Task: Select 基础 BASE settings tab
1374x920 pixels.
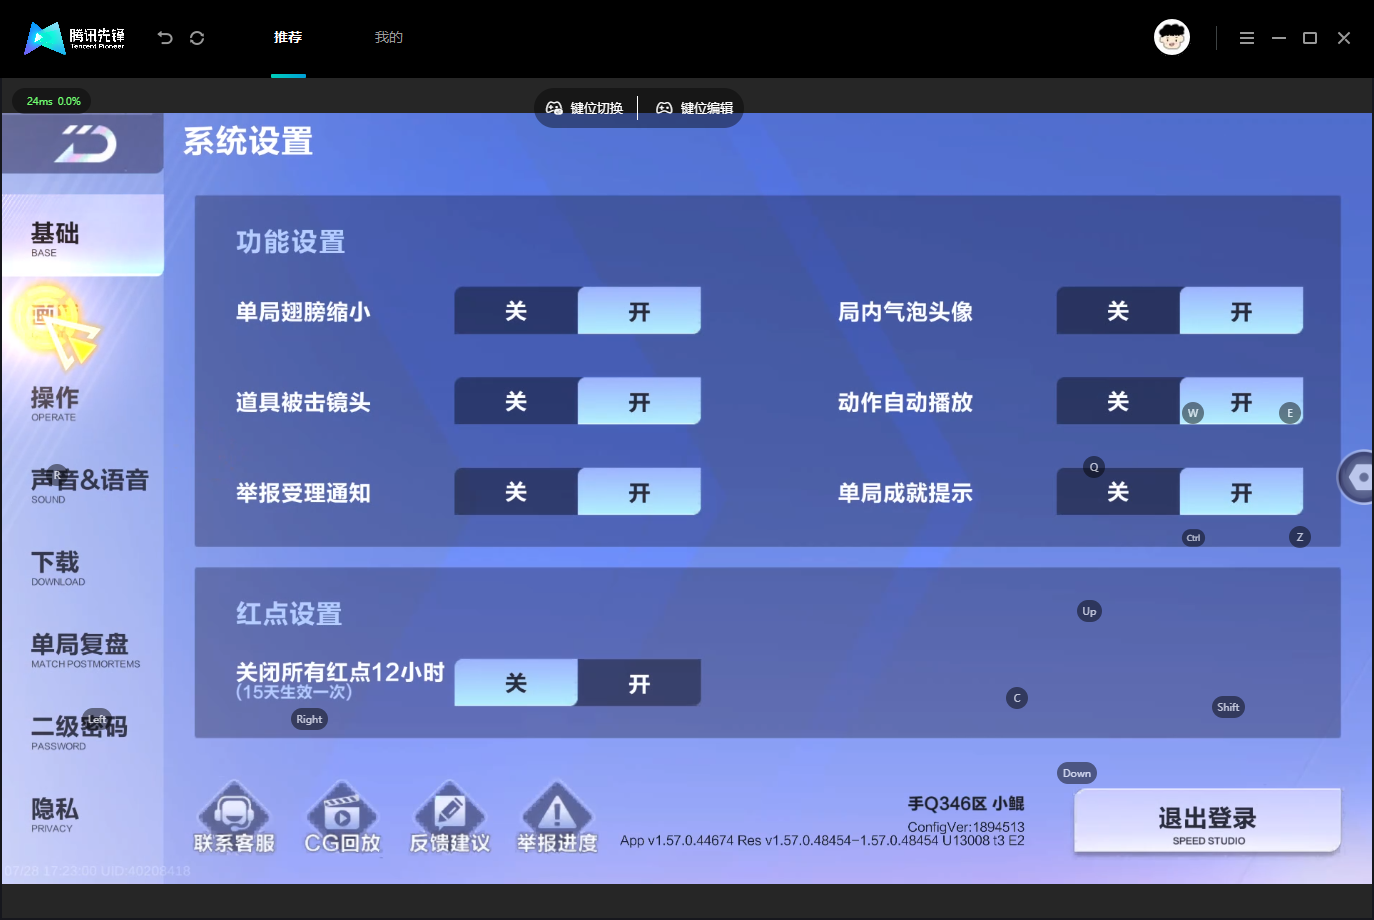Action: click(x=83, y=236)
